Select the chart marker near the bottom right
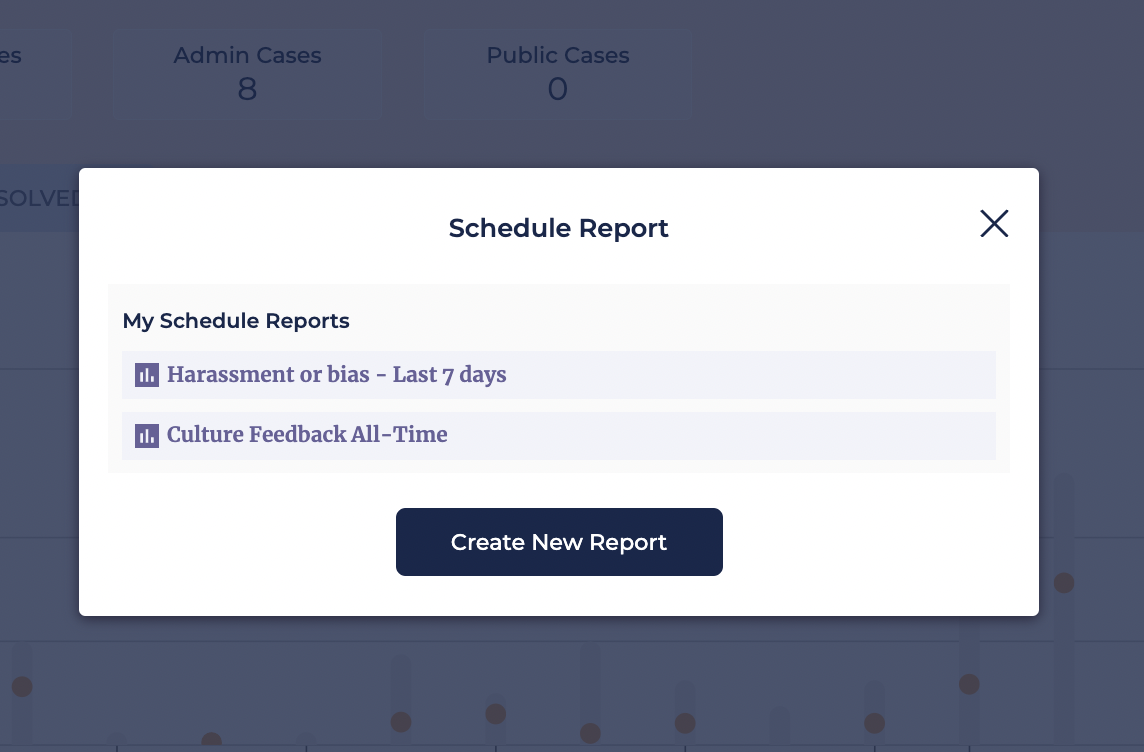 click(969, 686)
